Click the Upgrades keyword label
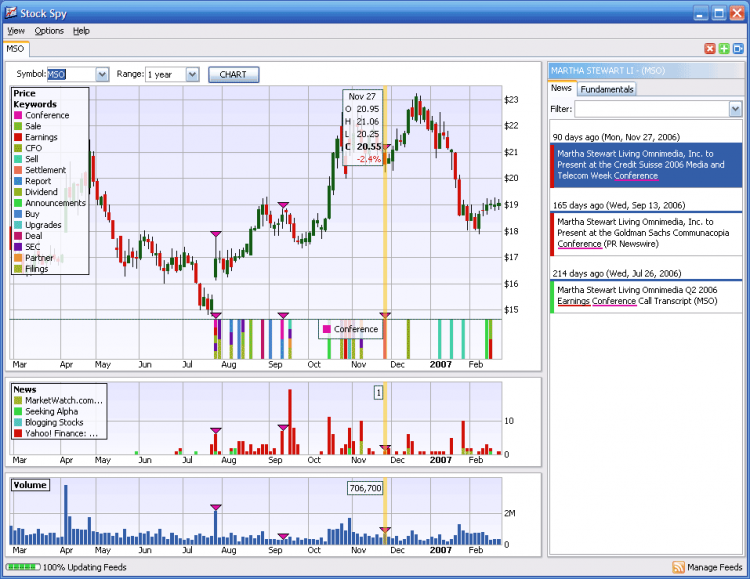Viewport: 750px width, 579px height. click(x=43, y=225)
